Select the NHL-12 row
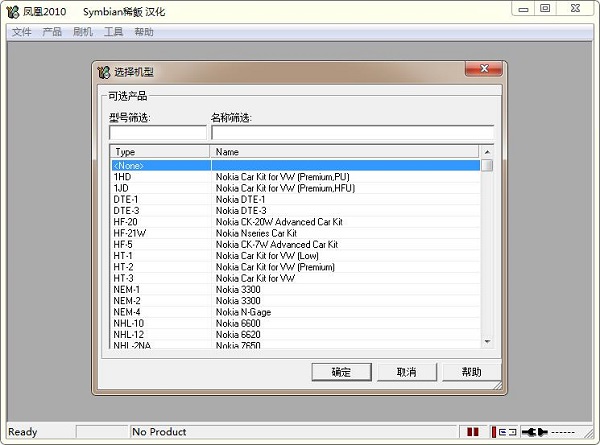The image size is (600, 445). pyautogui.click(x=295, y=334)
